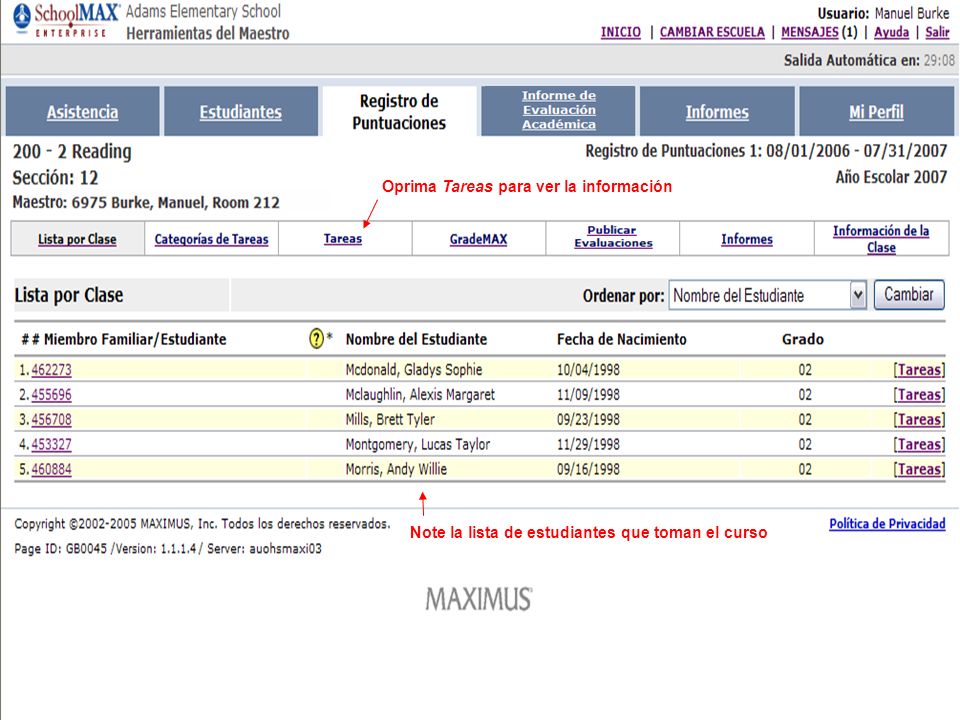The height and width of the screenshot is (720, 960).
Task: Click the Herramientas del Maestro heading
Action: [x=208, y=33]
